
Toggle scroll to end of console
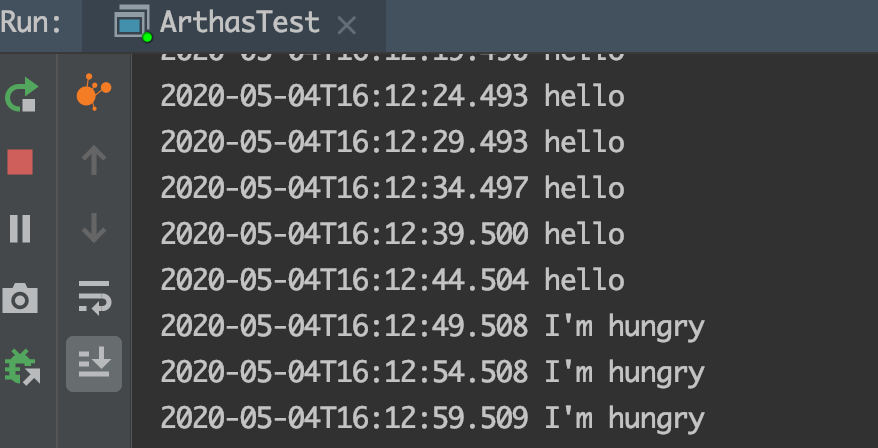tap(94, 364)
